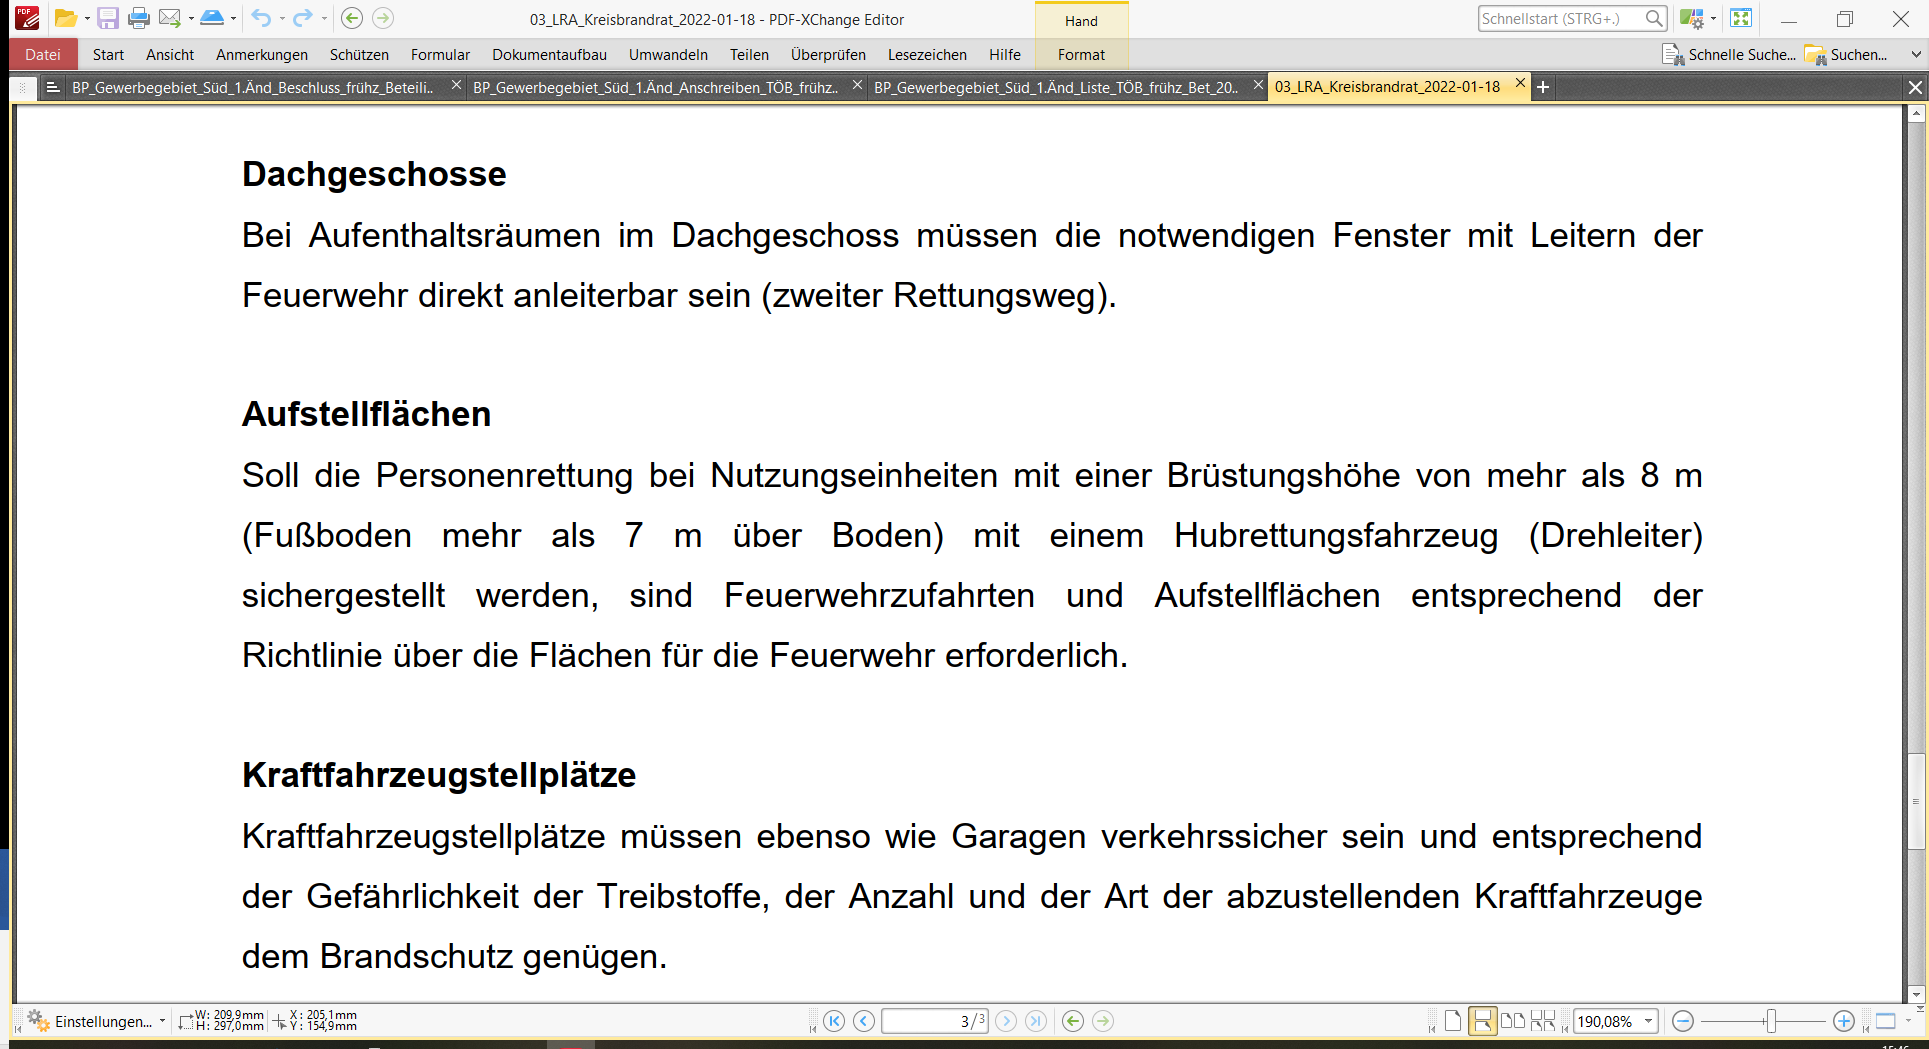Click the scanner icon in the quick toolbar
Viewport: 1929px width, 1049px height.
[212, 18]
